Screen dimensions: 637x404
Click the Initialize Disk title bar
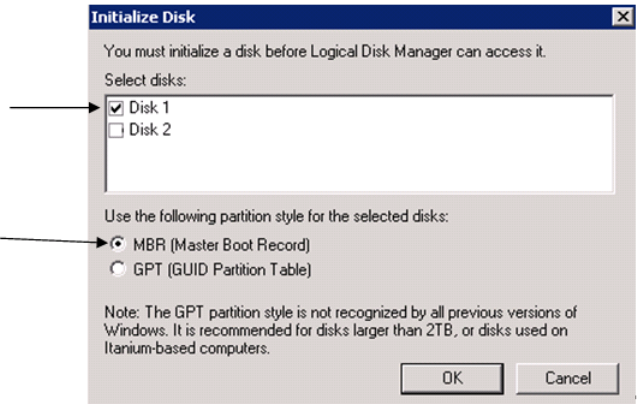point(300,17)
